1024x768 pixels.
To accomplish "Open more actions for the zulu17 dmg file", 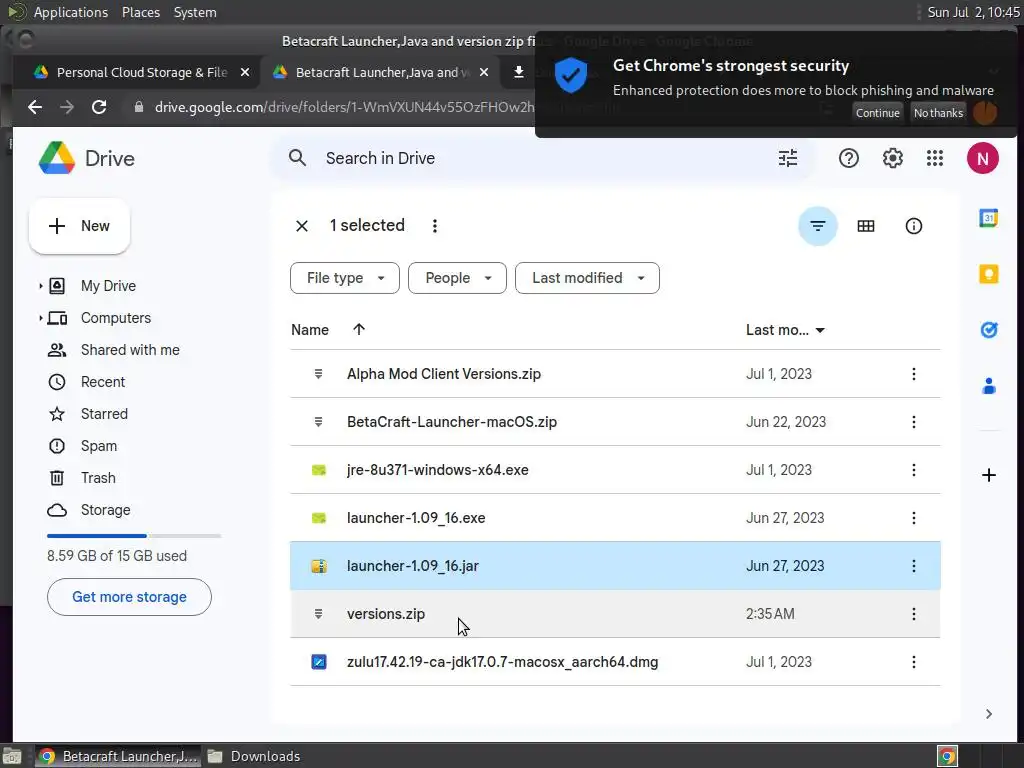I will (x=914, y=662).
